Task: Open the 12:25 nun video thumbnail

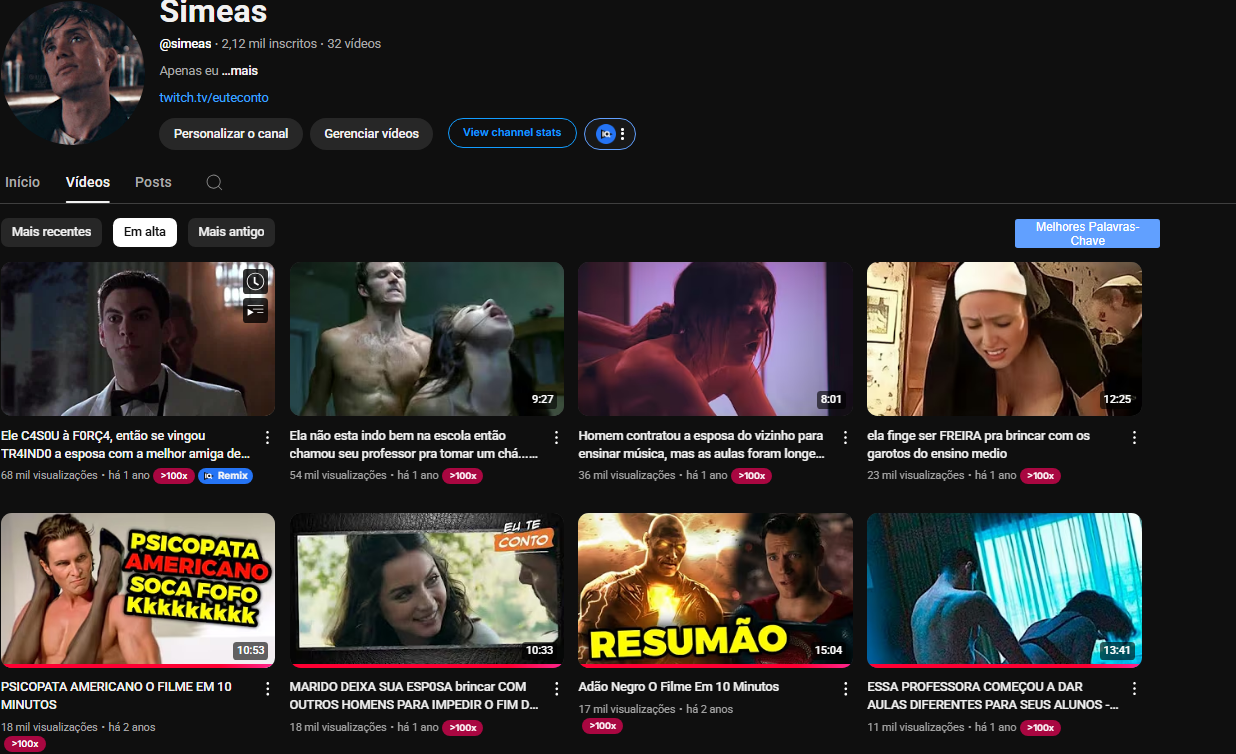Action: coord(1004,339)
